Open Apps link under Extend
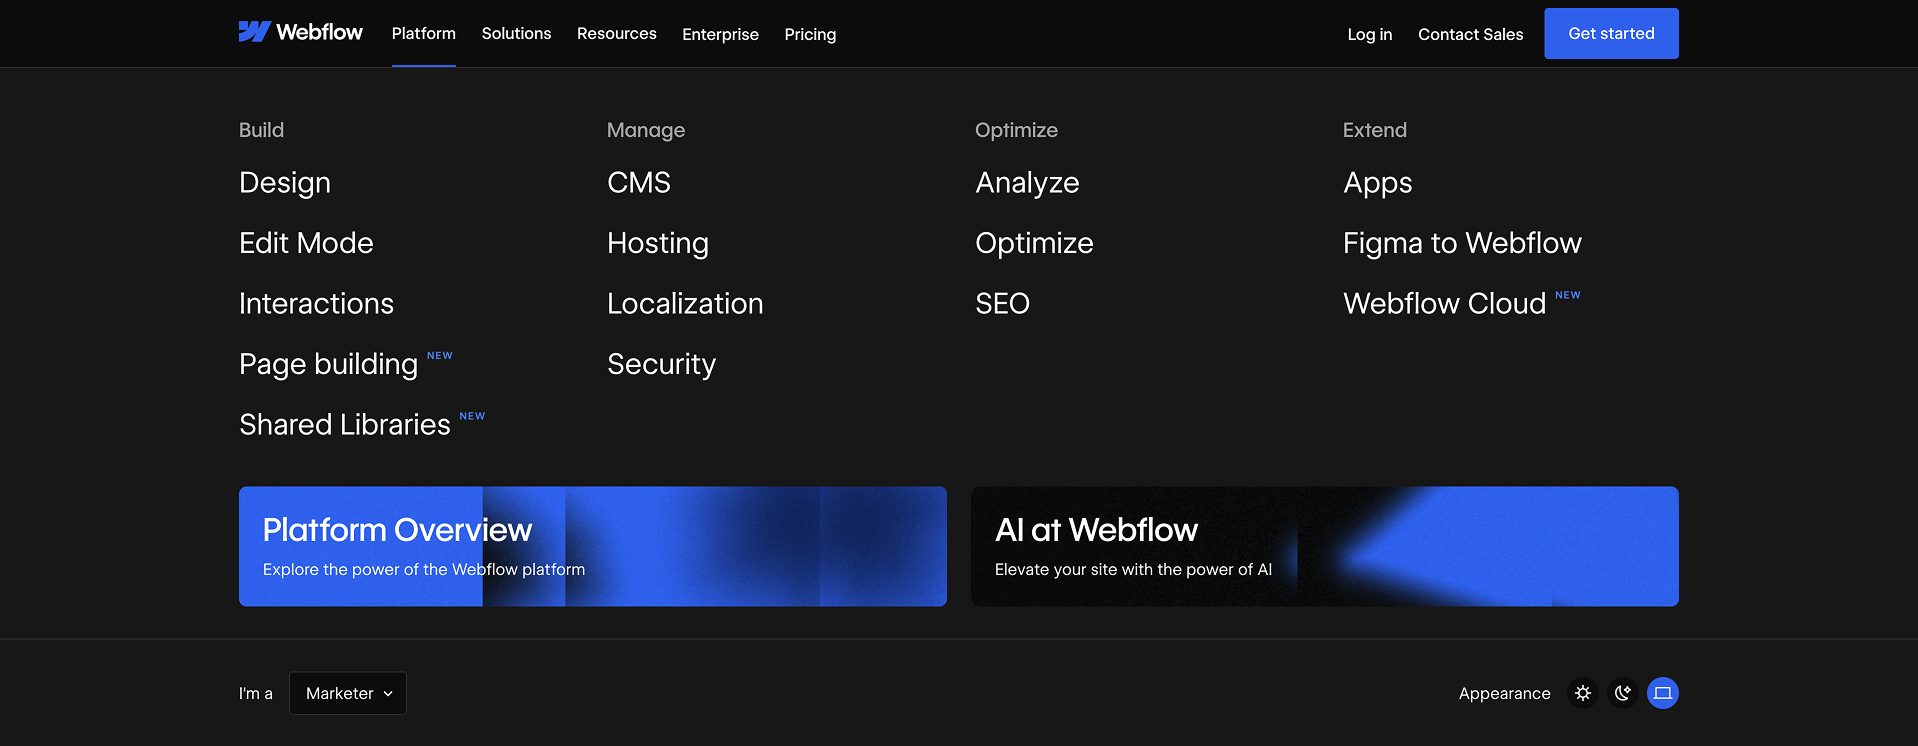1918x746 pixels. (x=1377, y=183)
